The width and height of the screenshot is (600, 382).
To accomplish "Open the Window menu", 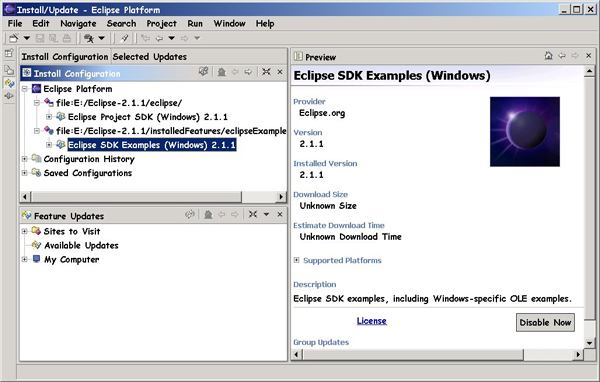I will [x=229, y=24].
